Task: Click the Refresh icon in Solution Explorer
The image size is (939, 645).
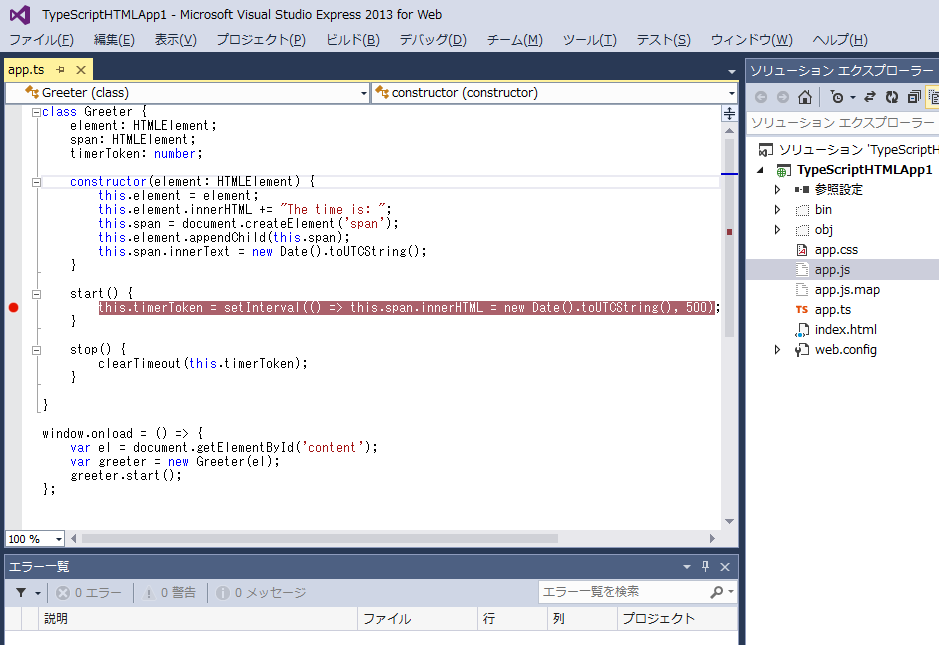Action: [892, 97]
